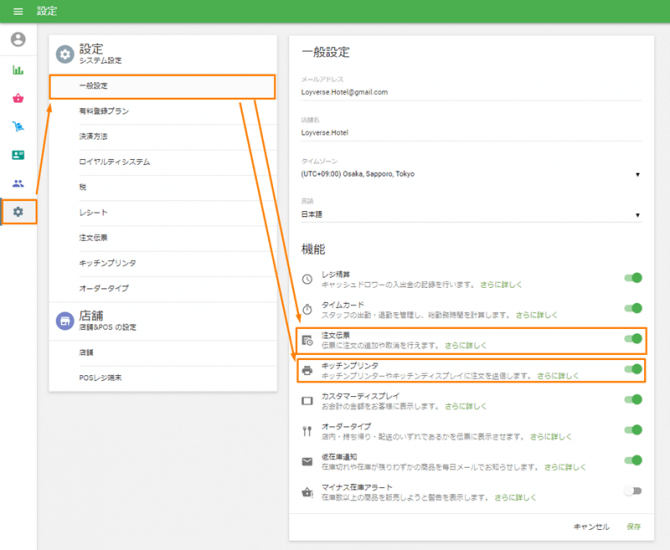This screenshot has height=550, width=670.
Task: Select 一般設定 in settings menu
Action: (162, 86)
